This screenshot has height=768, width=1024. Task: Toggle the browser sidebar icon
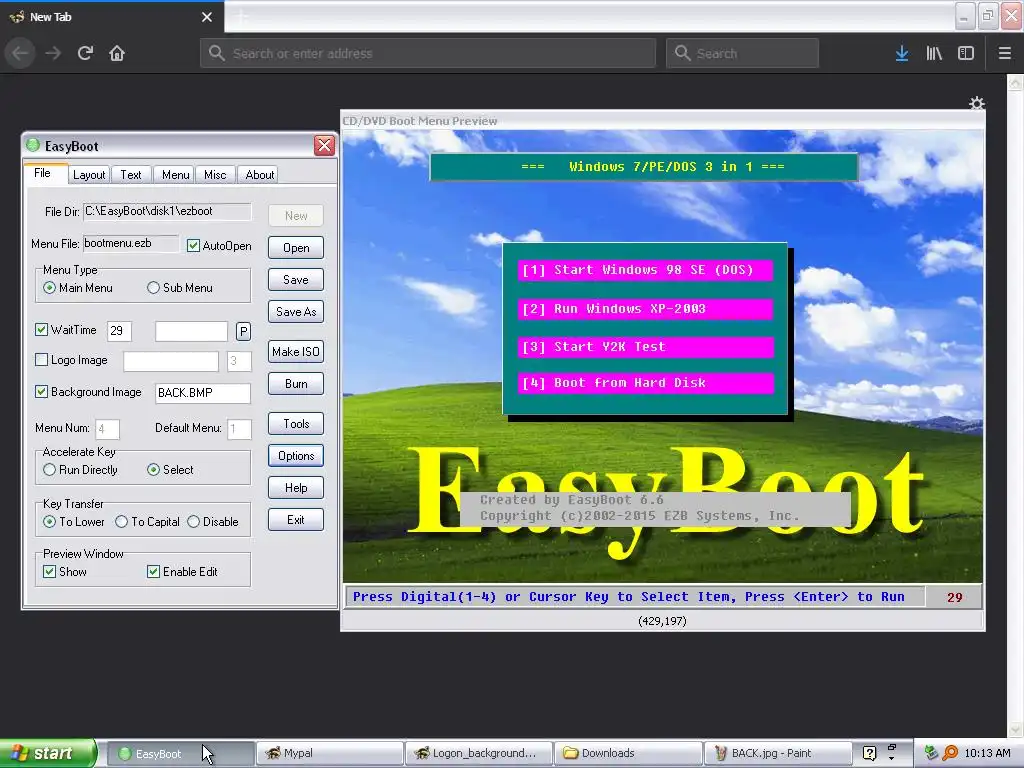click(x=966, y=54)
